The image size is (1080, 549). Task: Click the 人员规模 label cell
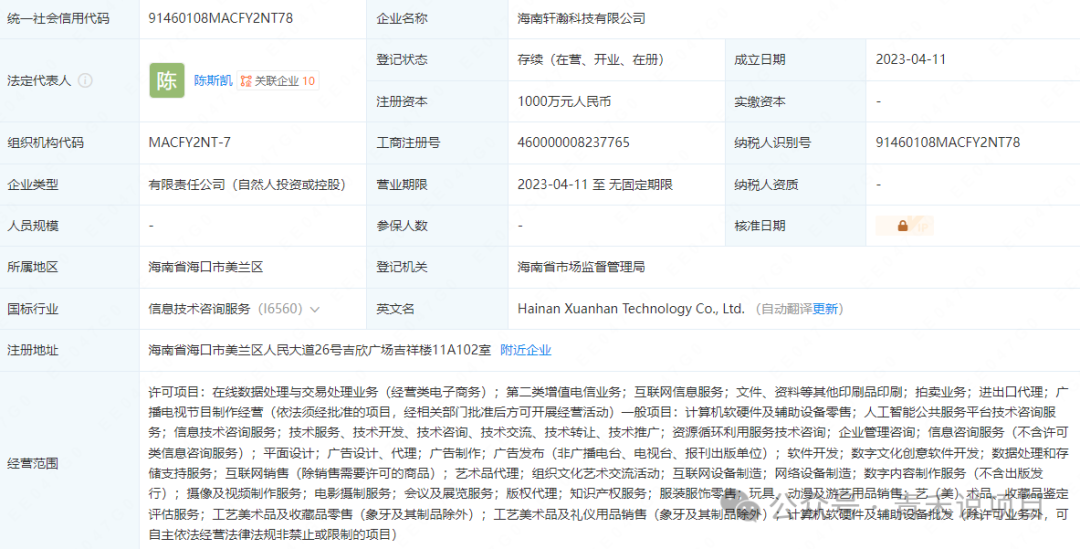tap(70, 226)
